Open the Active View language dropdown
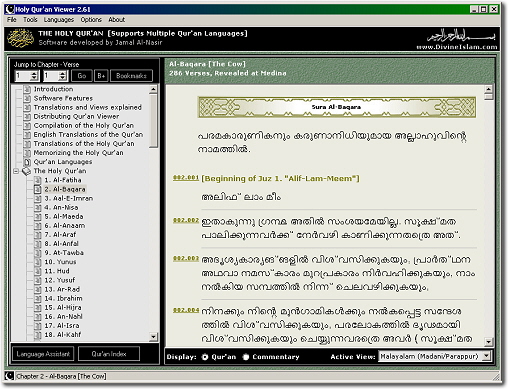Viewport: 509px width, 389px height. point(486,356)
